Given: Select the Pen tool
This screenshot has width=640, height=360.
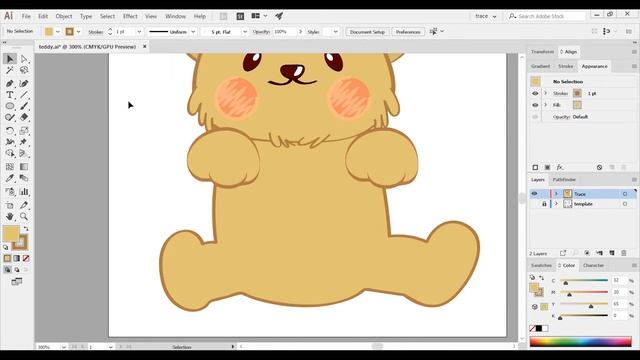Looking at the screenshot, I should (10, 84).
